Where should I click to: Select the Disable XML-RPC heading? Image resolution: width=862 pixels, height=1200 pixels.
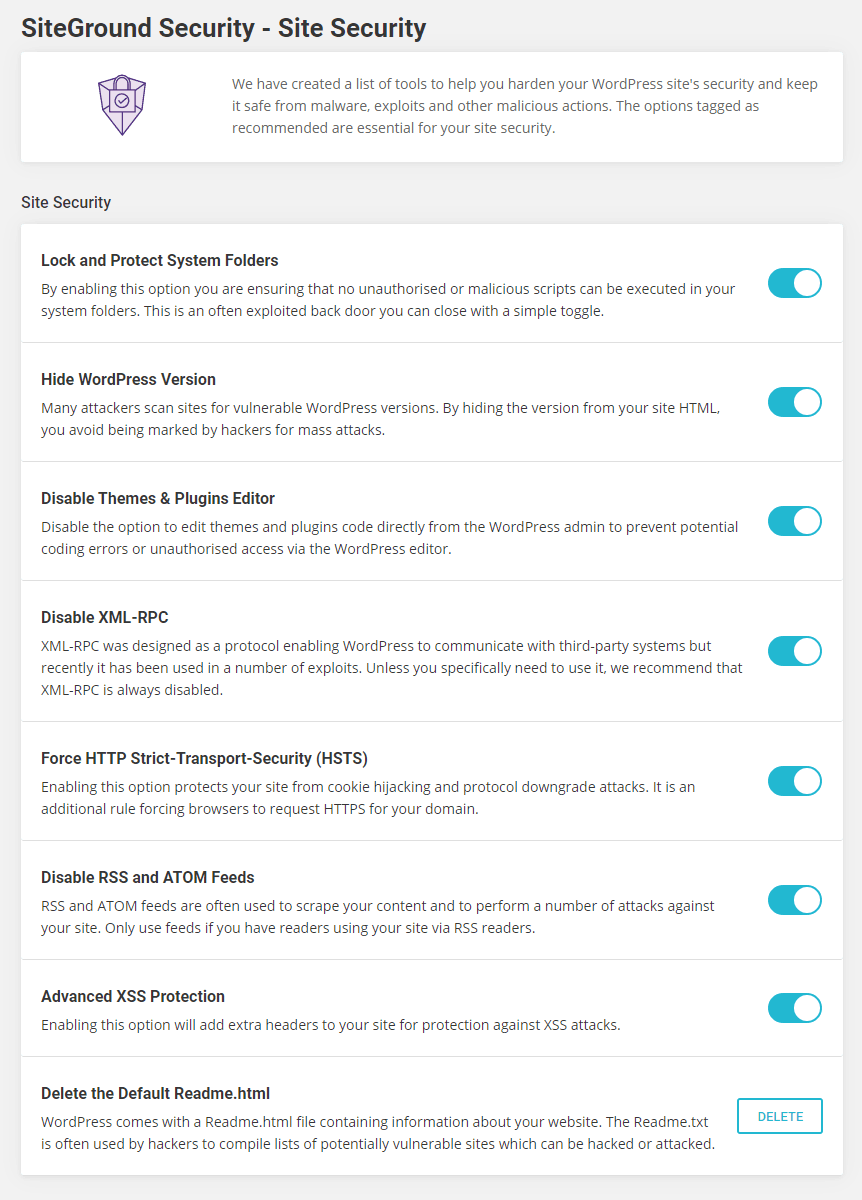(x=106, y=617)
